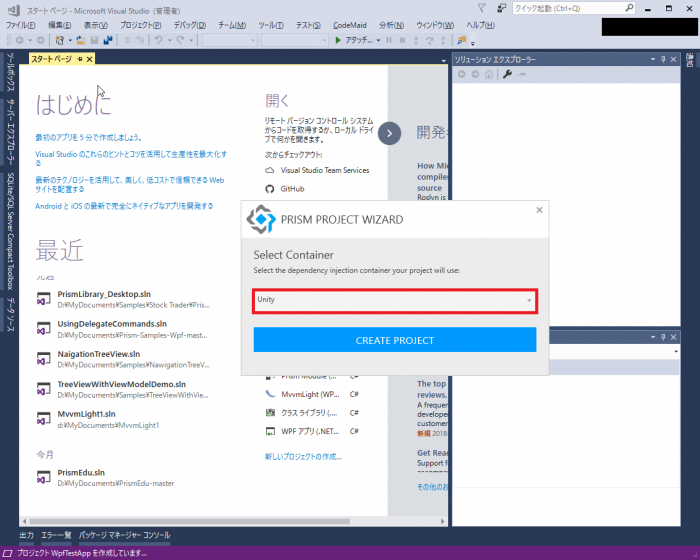Image resolution: width=700 pixels, height=560 pixels.
Task: Click the notifications flag icon in title bar
Action: [480, 8]
